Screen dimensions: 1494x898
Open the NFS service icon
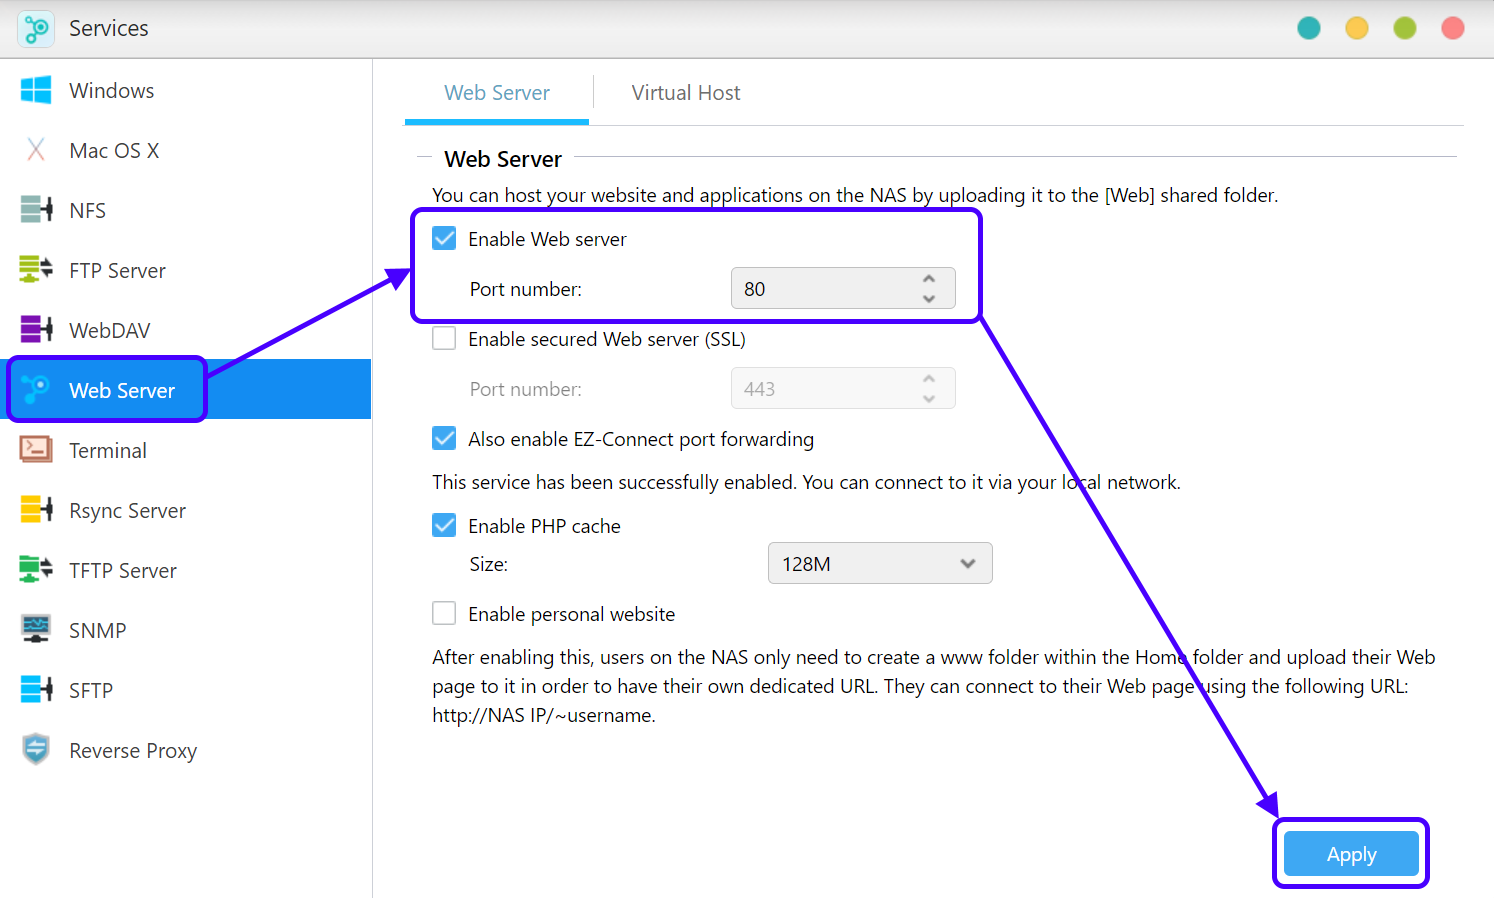point(36,210)
